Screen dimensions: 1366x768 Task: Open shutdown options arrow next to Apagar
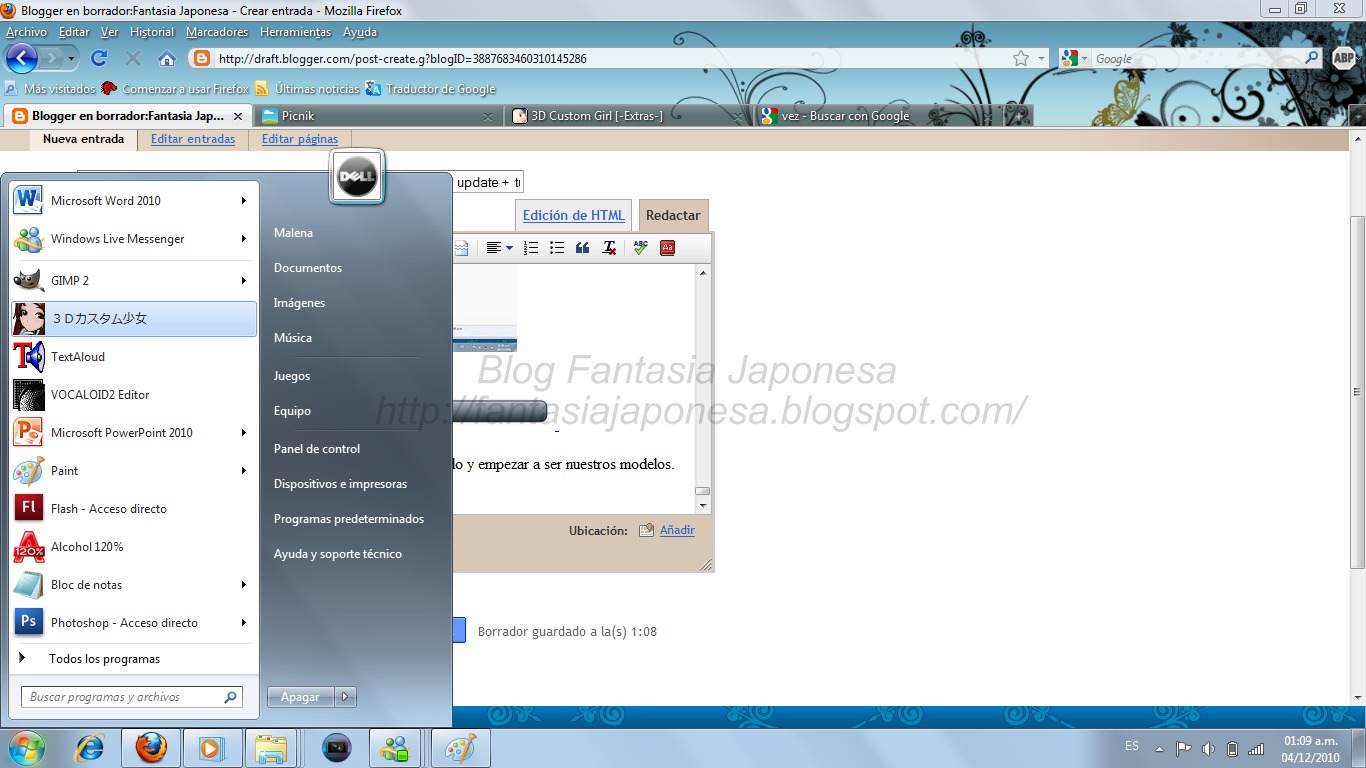pos(345,697)
